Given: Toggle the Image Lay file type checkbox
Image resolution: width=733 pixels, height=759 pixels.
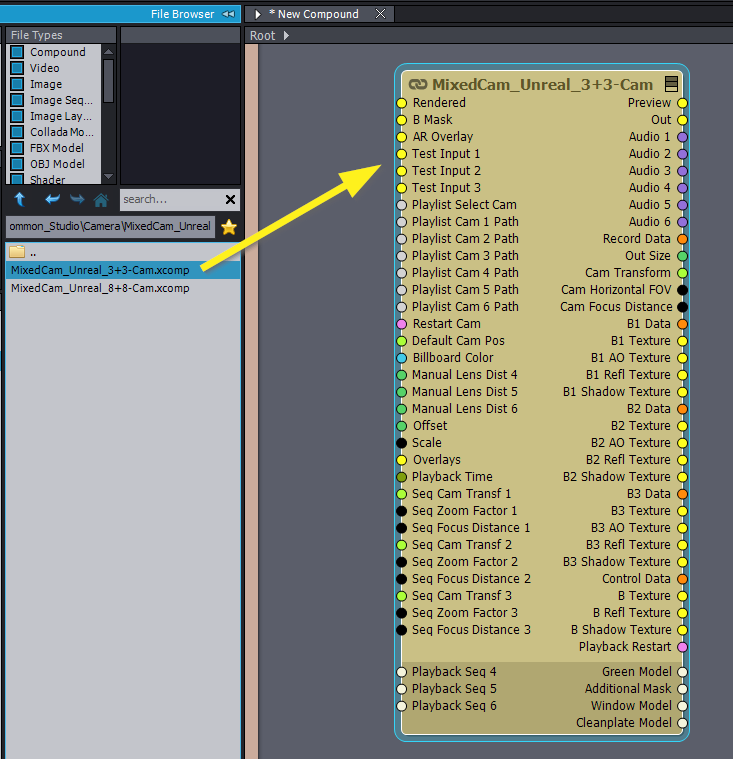Looking at the screenshot, I should click(x=17, y=116).
